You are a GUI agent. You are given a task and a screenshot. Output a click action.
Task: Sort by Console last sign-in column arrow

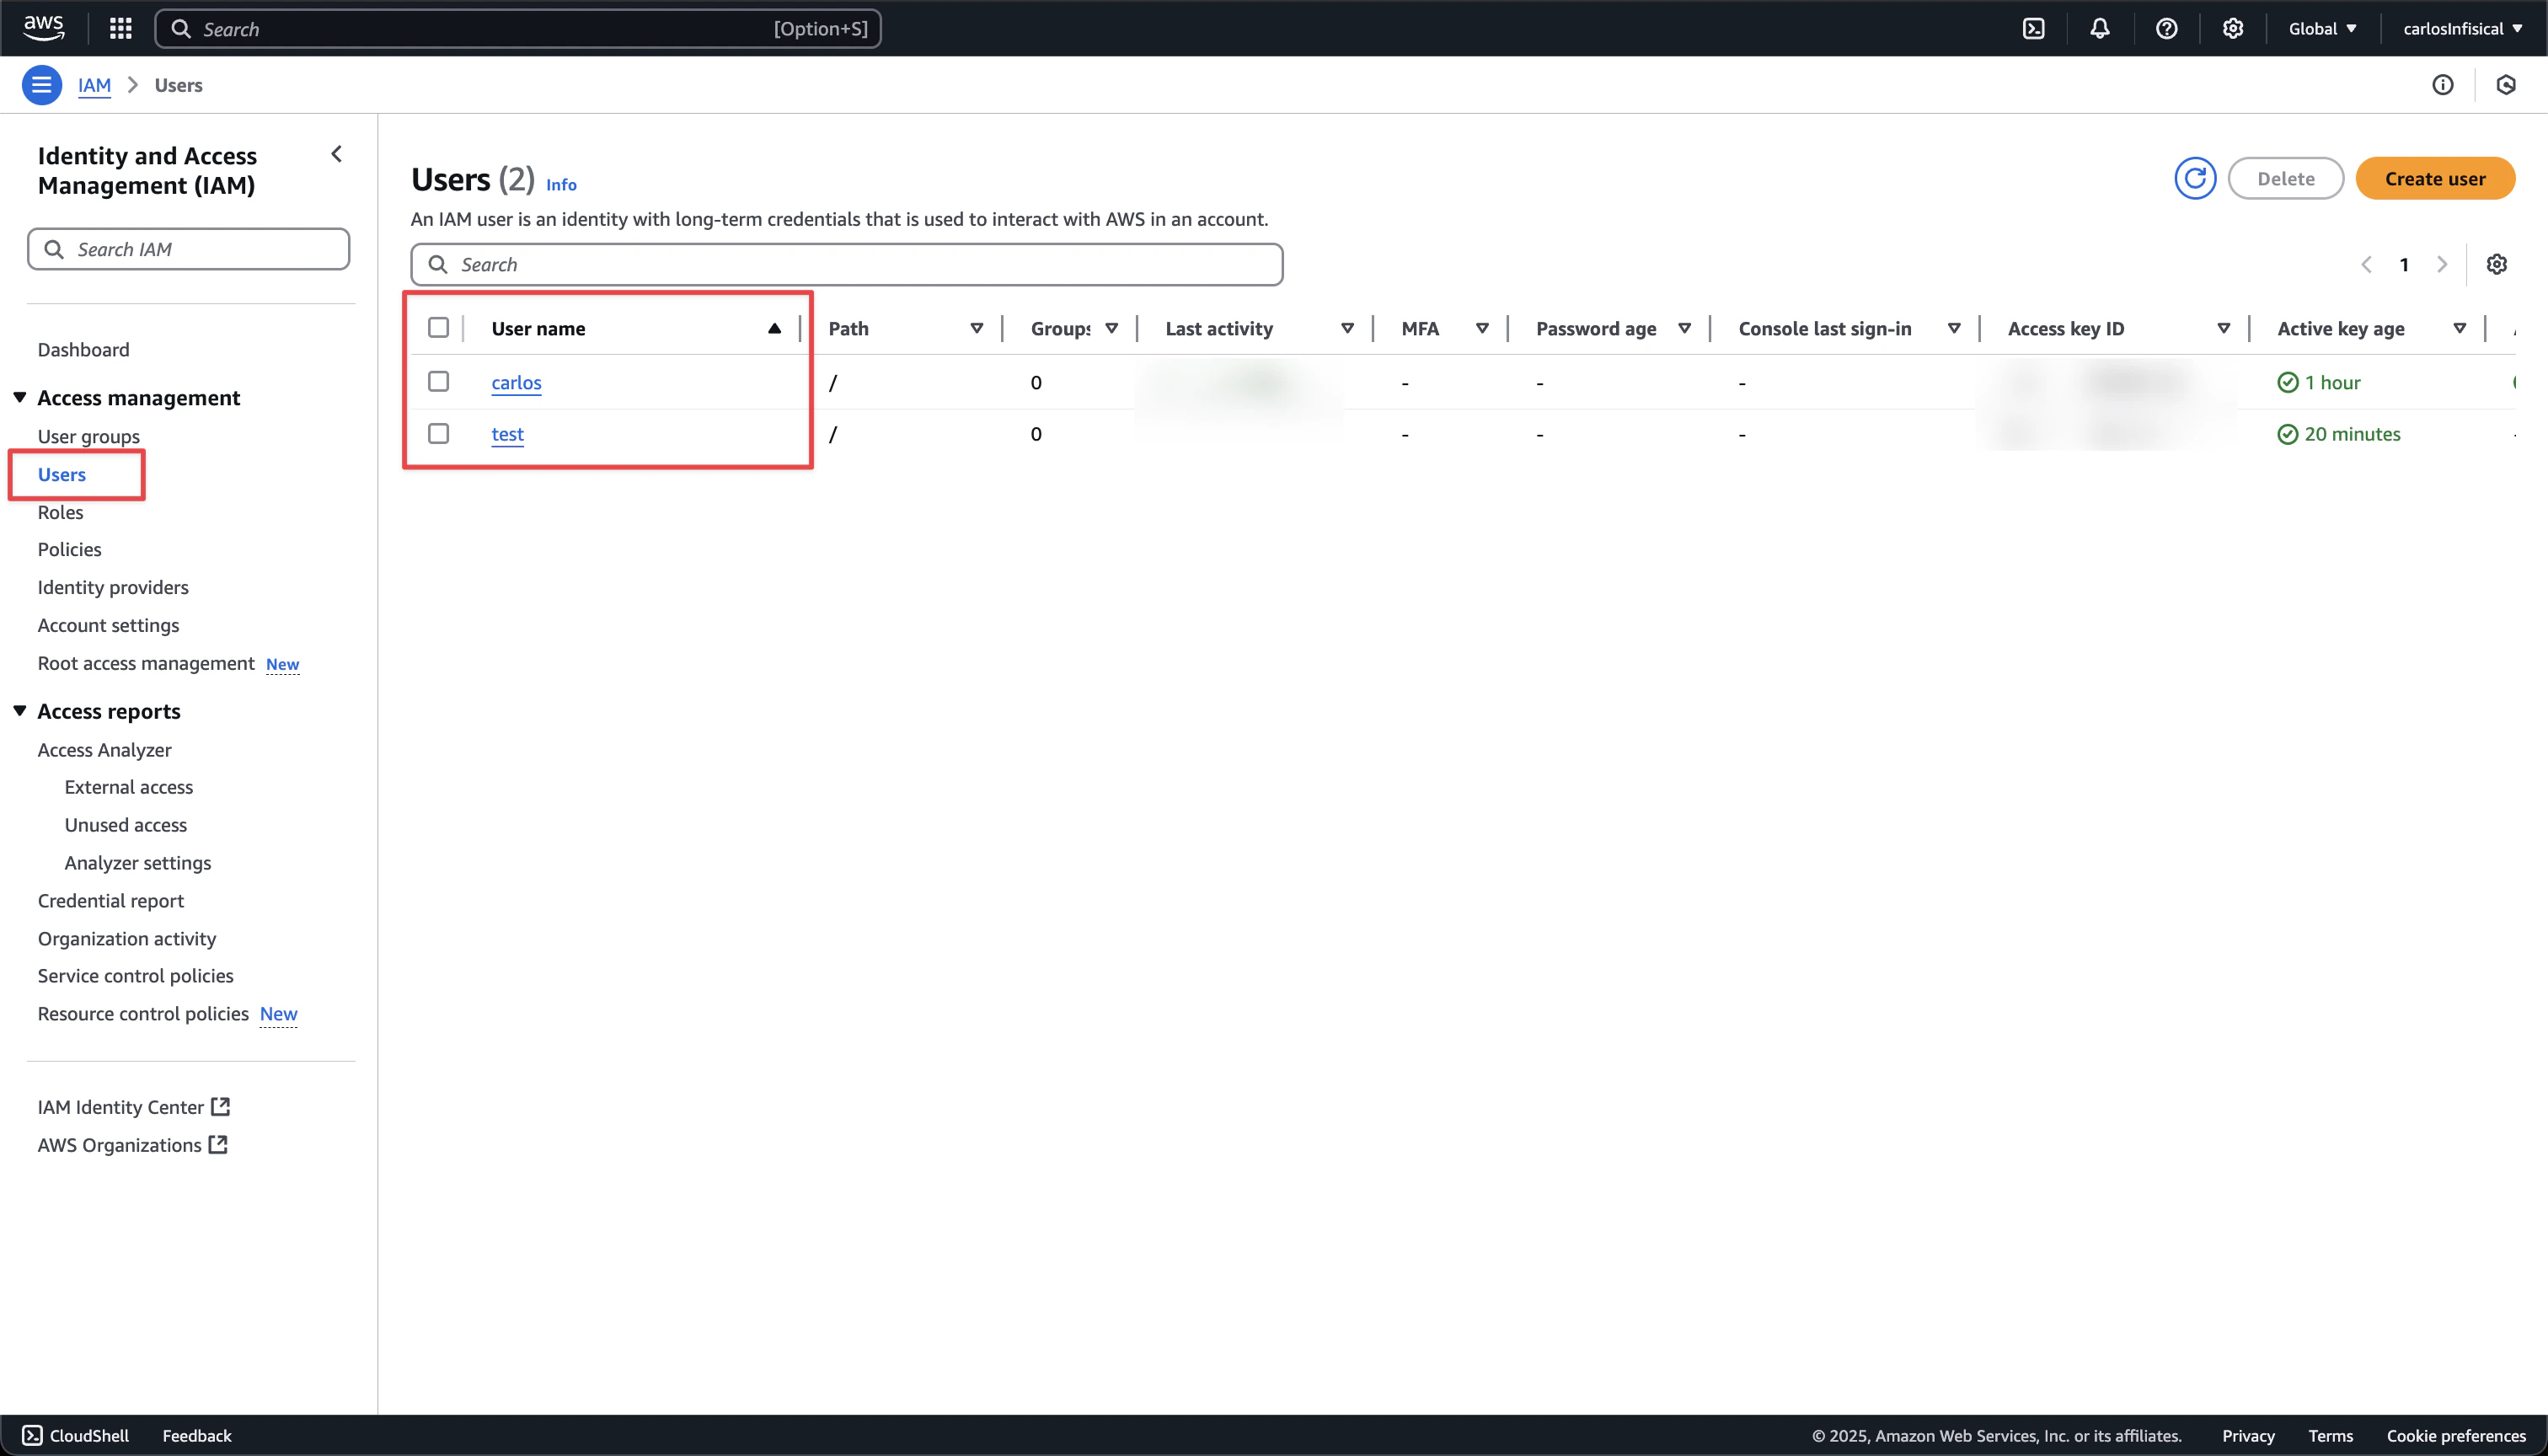coord(1954,328)
